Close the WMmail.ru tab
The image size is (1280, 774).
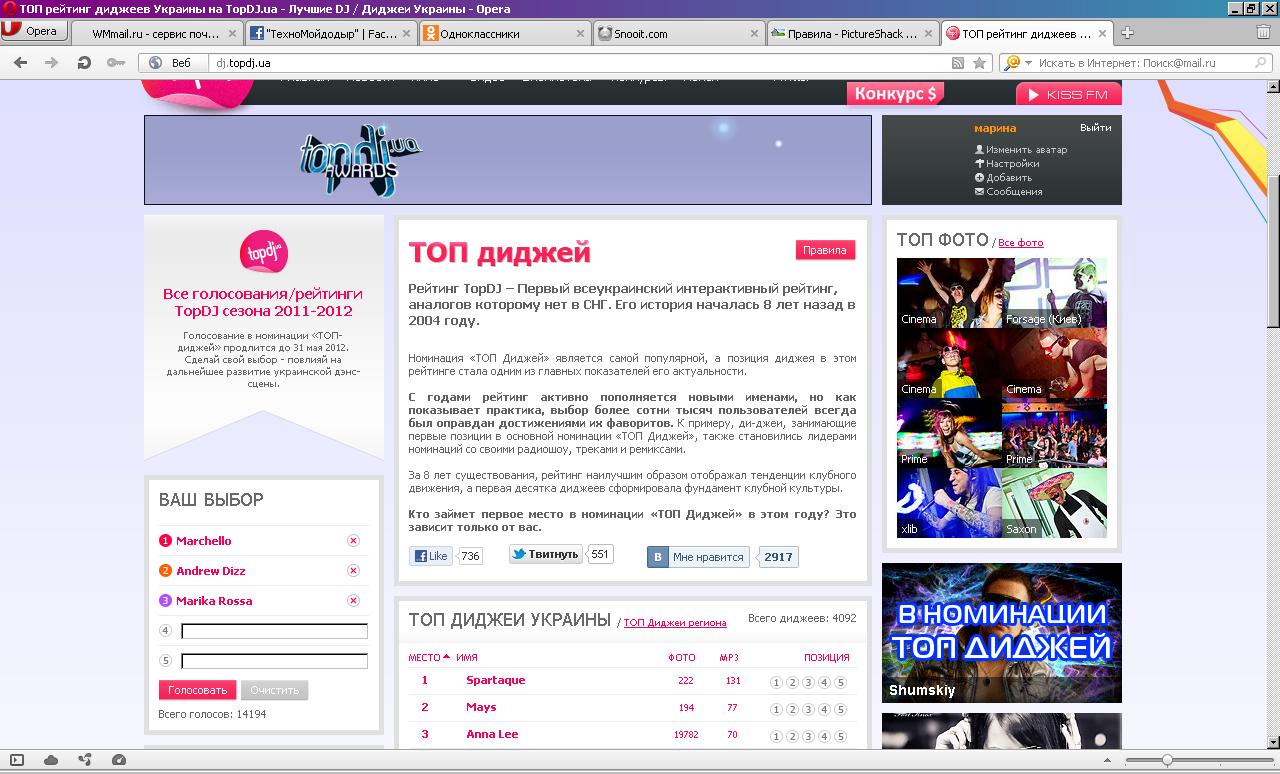coord(232,33)
